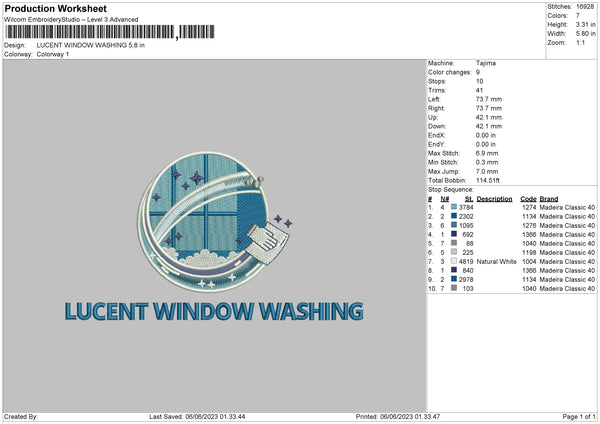Click the Code column header

tap(528, 199)
